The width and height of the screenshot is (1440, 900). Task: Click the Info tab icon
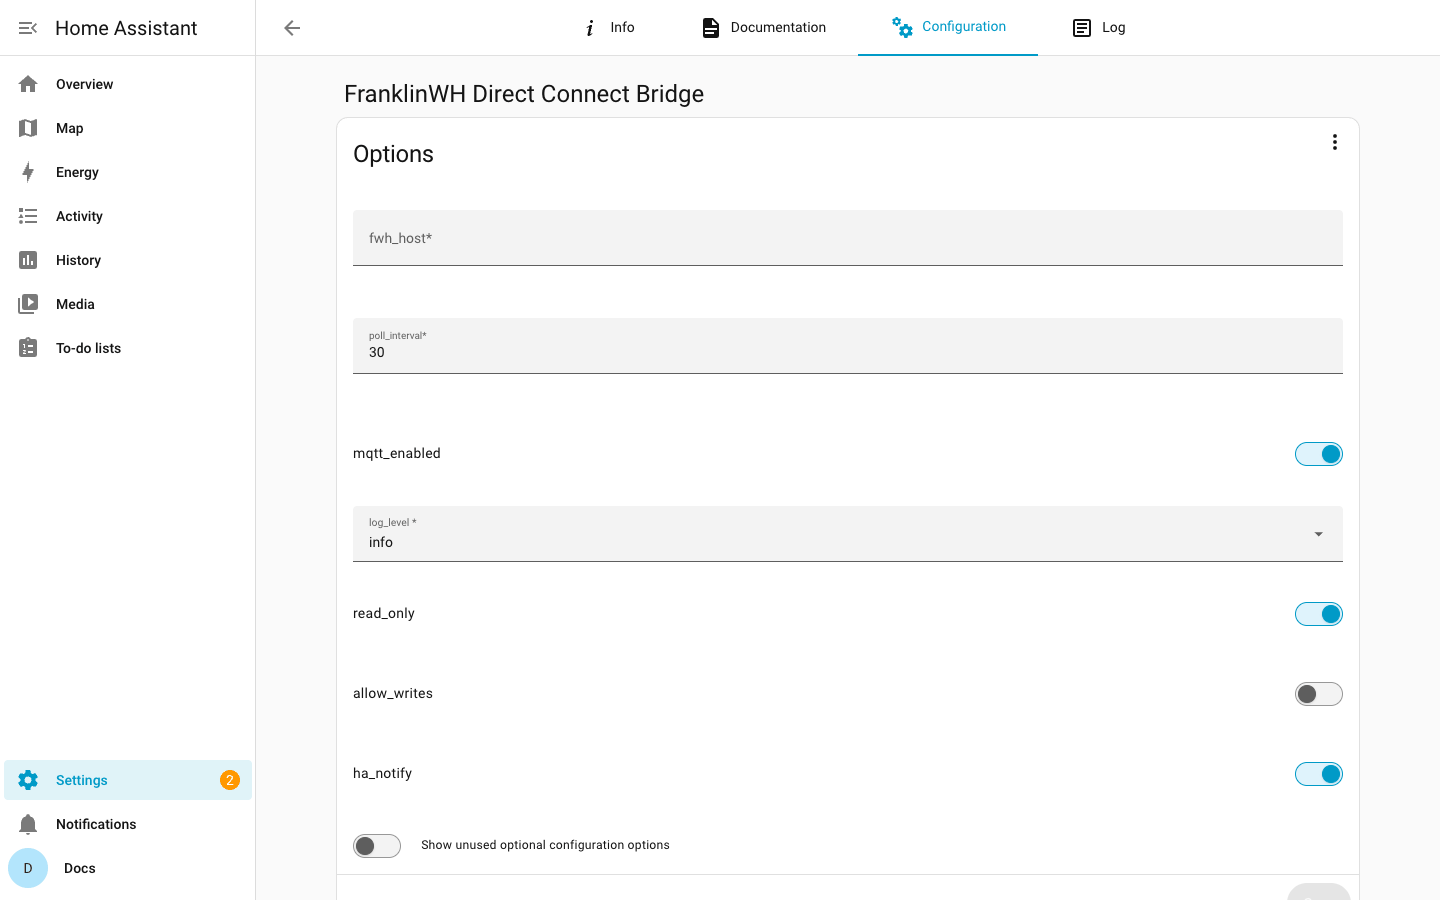(590, 28)
